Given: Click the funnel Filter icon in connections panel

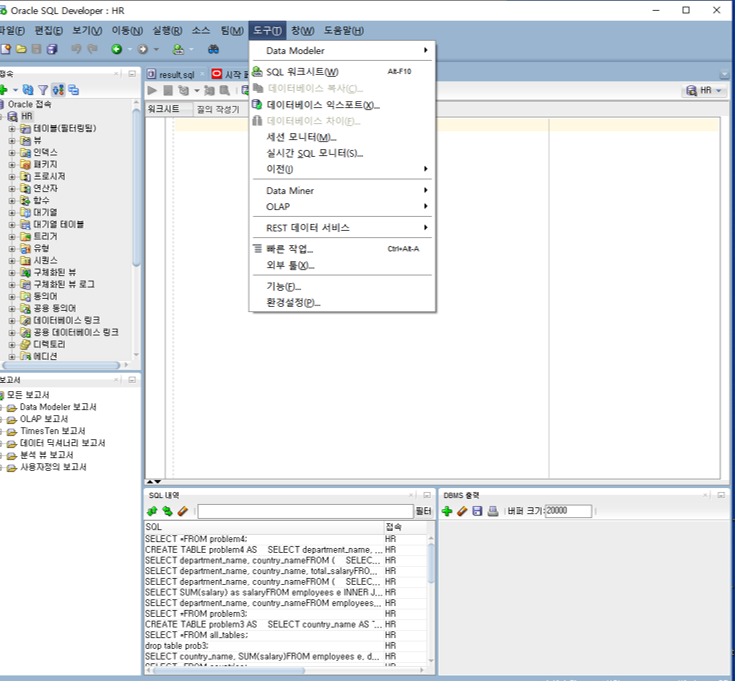Looking at the screenshot, I should click(43, 90).
